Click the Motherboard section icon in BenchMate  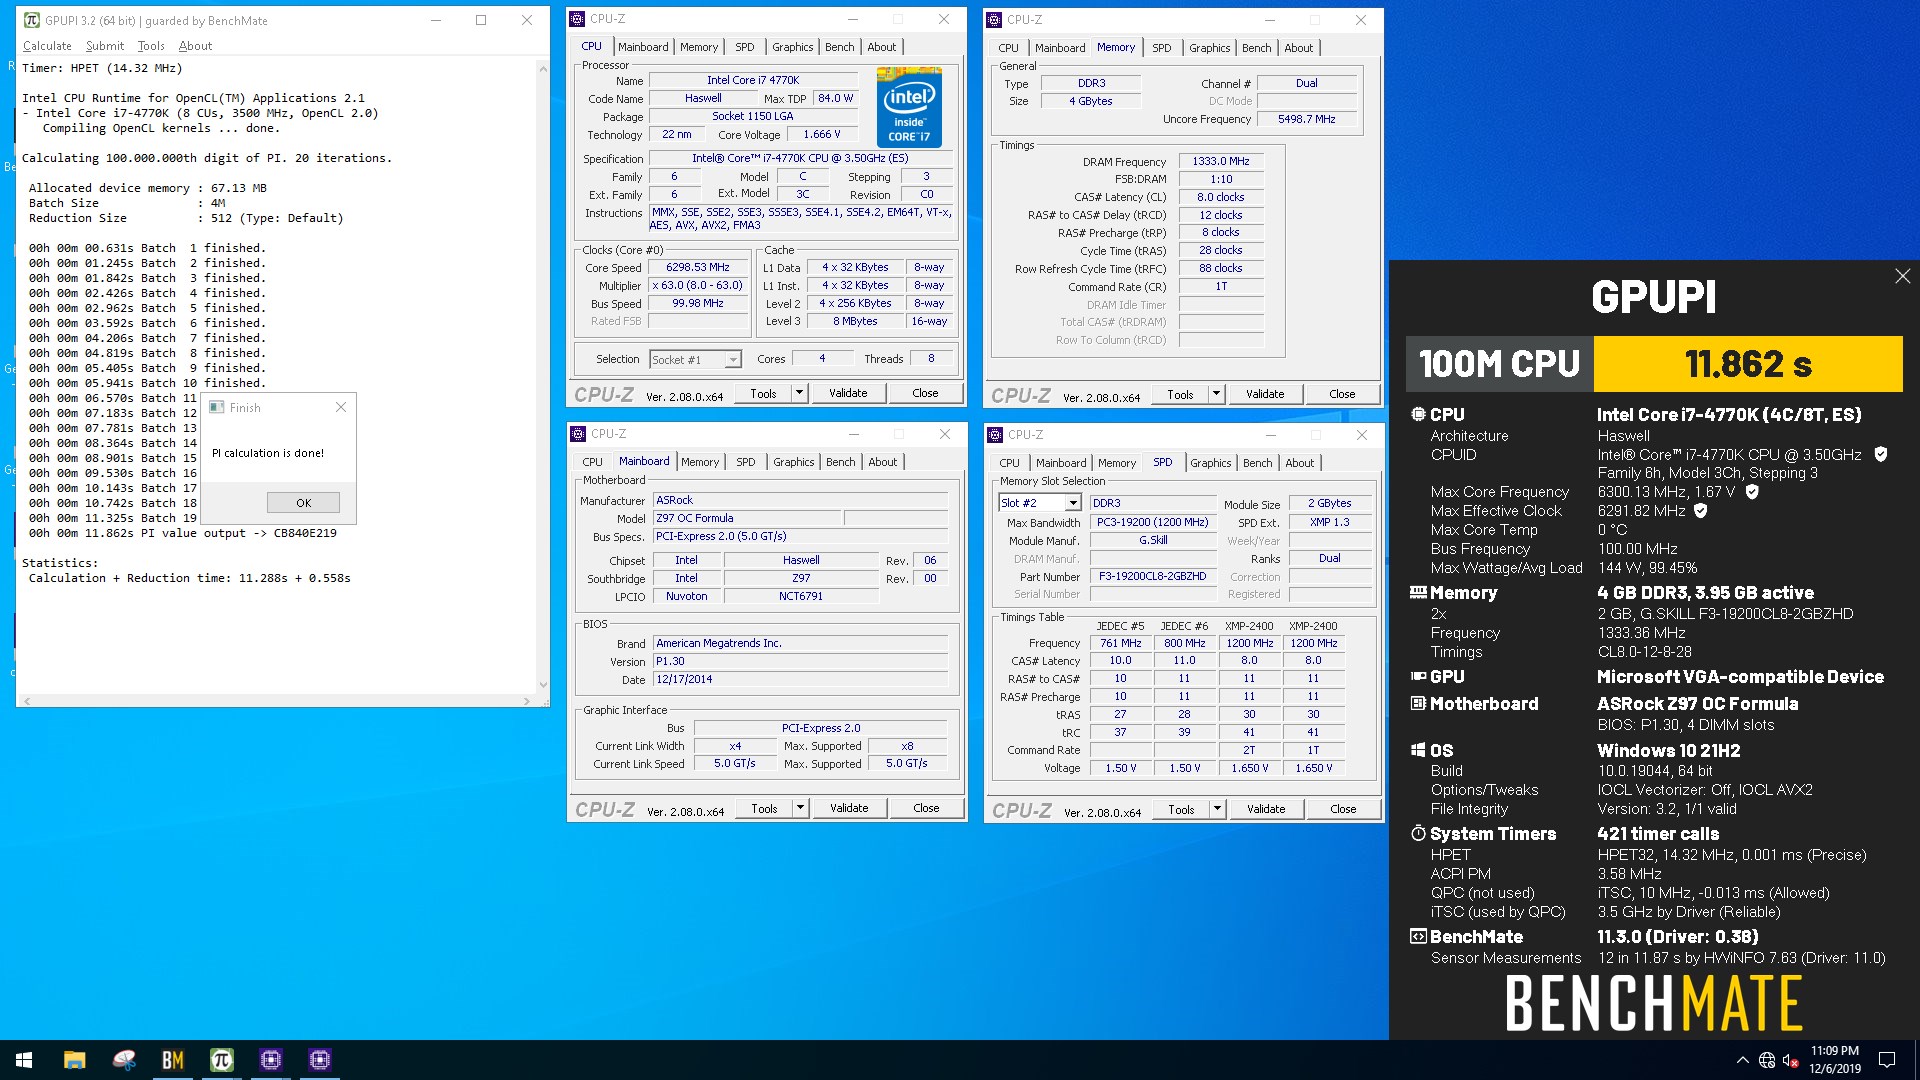[1418, 703]
